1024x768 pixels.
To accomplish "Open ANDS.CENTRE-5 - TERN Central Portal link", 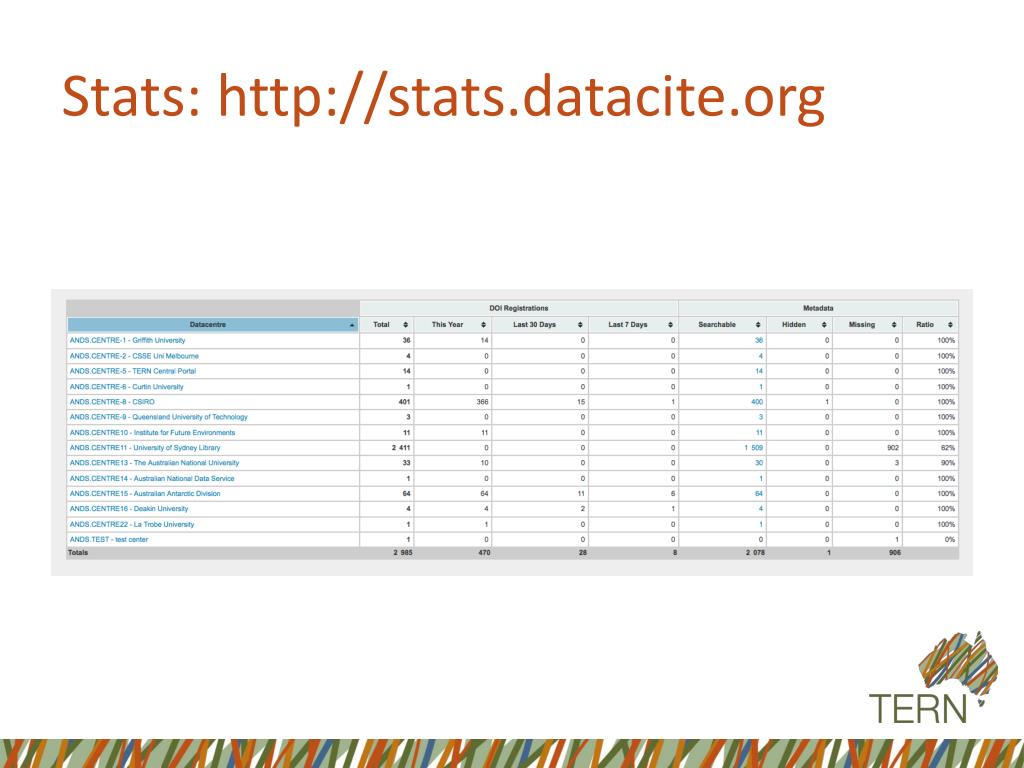I will pos(133,371).
